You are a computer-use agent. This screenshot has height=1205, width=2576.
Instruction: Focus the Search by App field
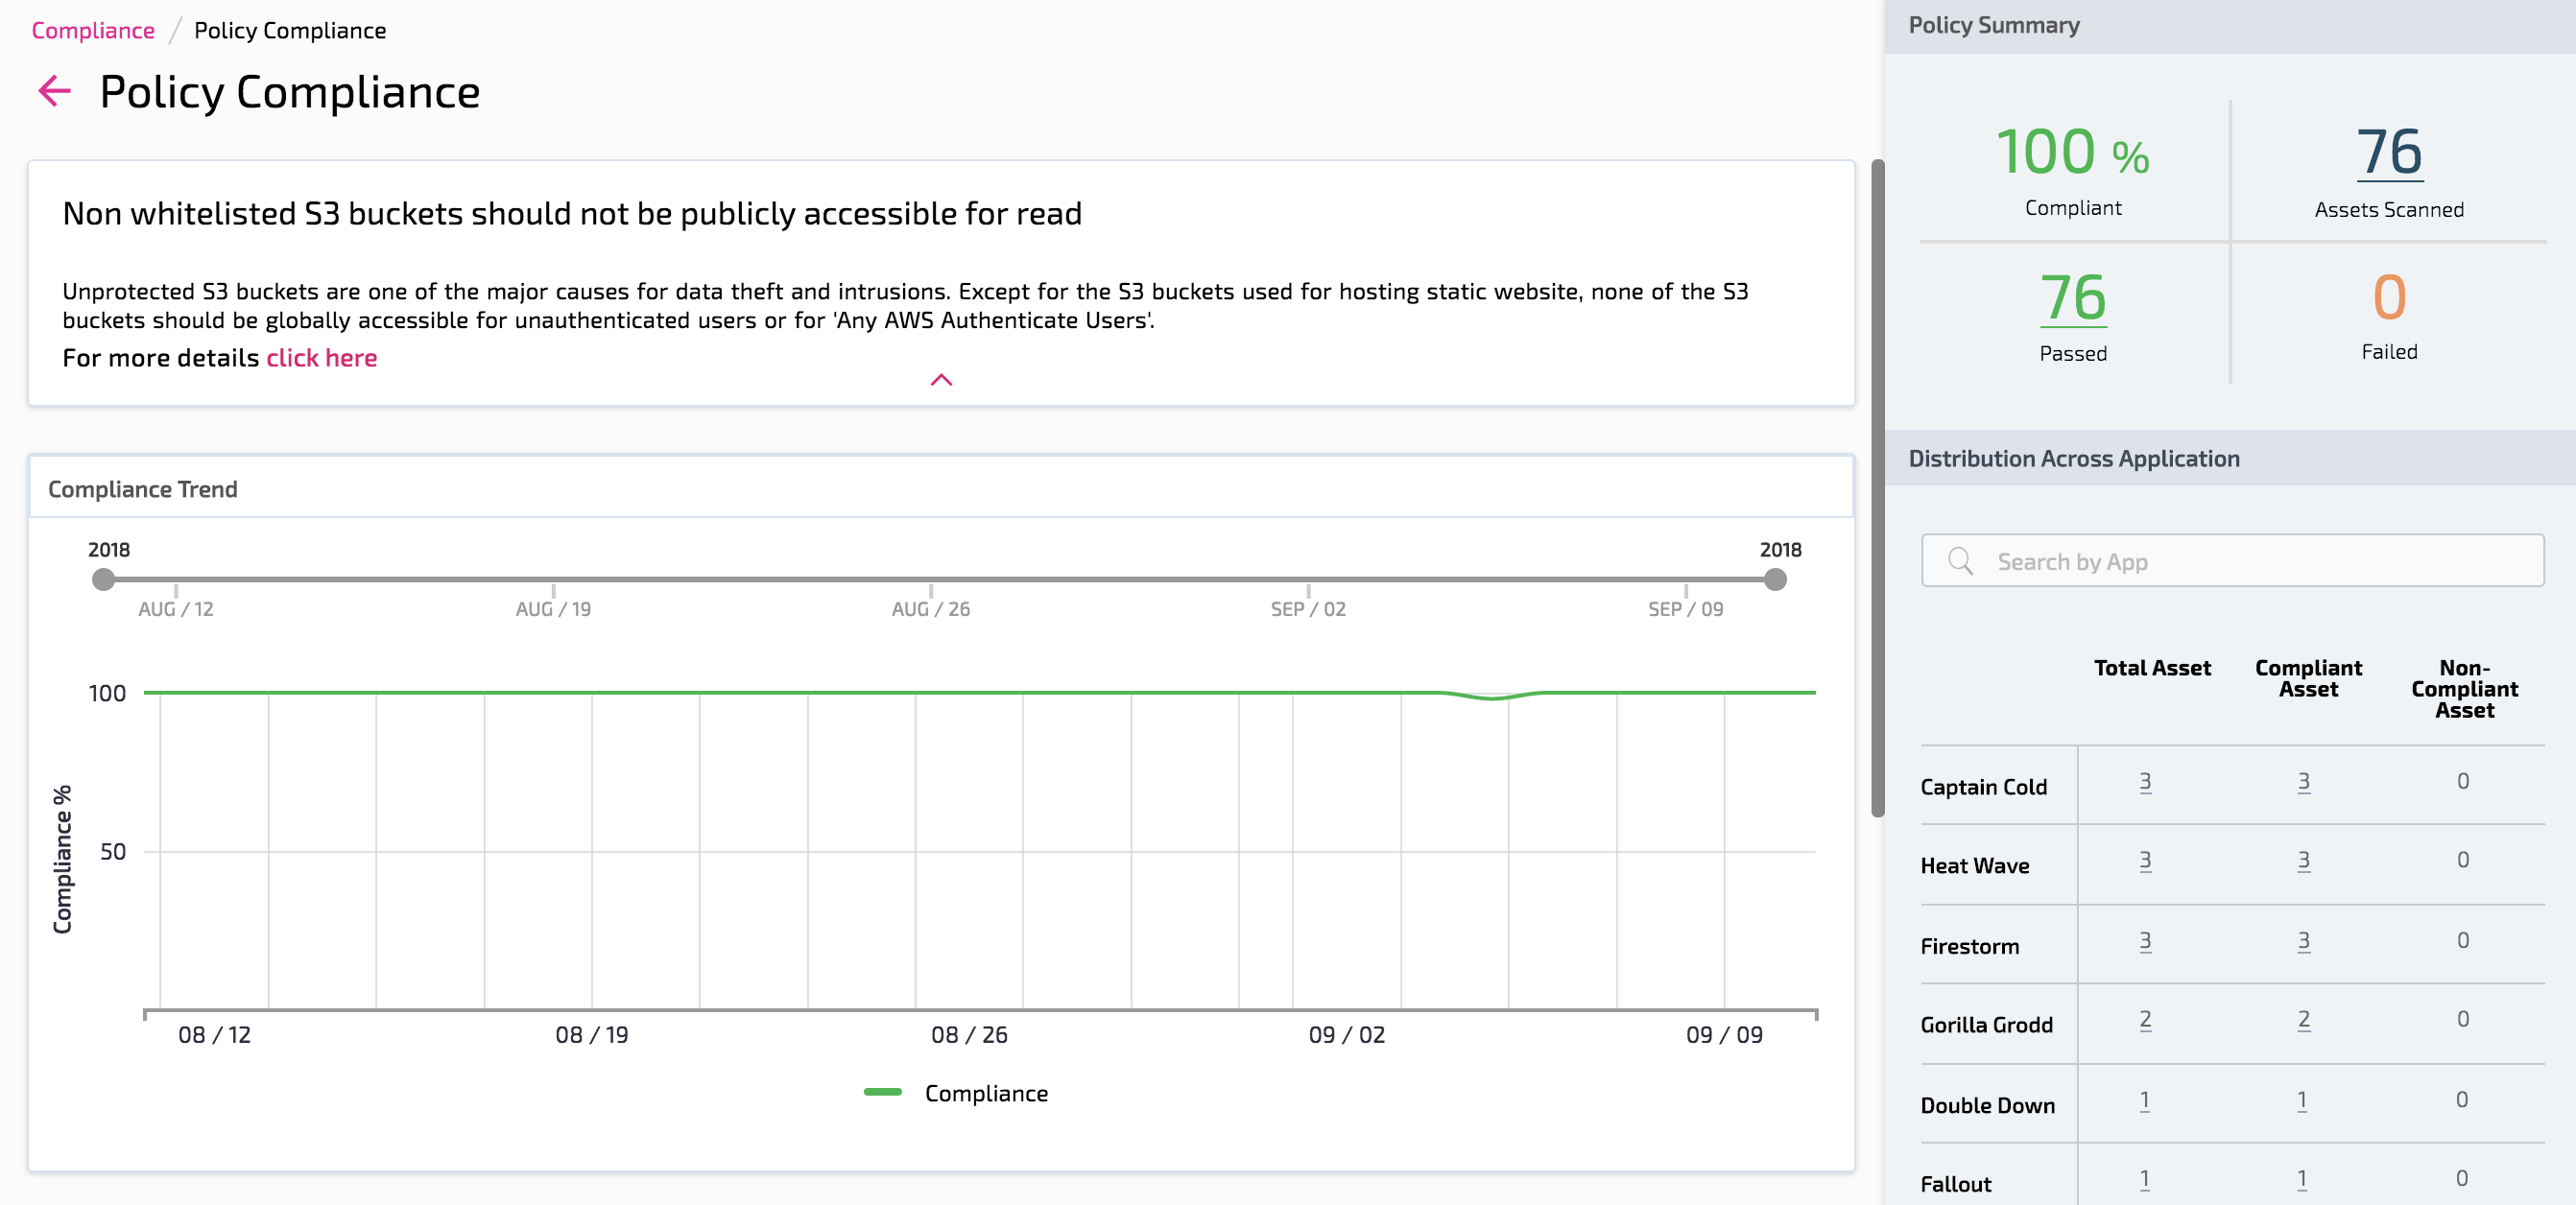[2260, 561]
